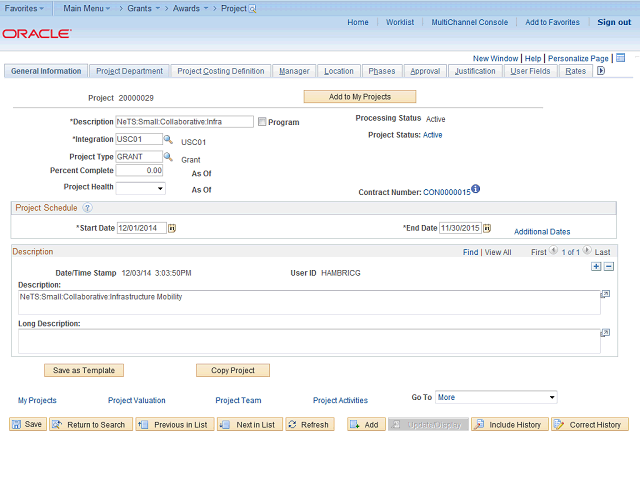
Task: Open the Project Team link
Action: 238,400
